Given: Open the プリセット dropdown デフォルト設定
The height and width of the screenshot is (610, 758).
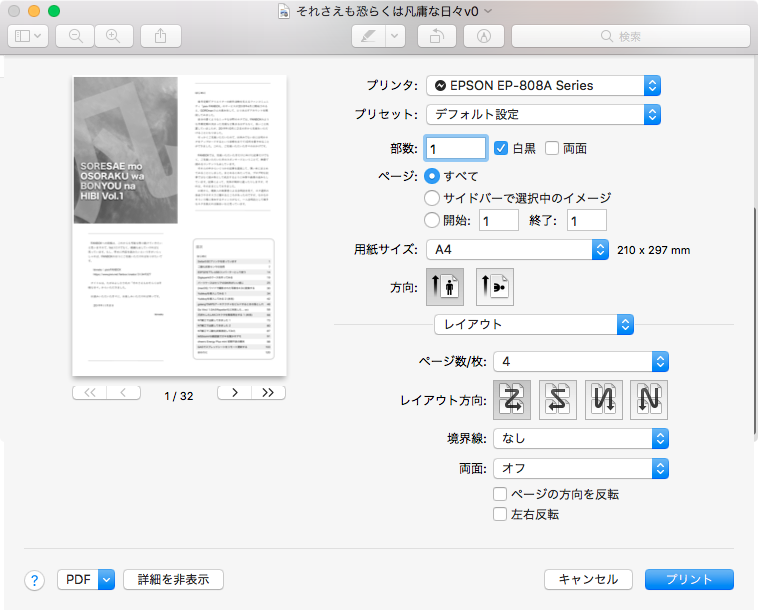Looking at the screenshot, I should pyautogui.click(x=543, y=115).
